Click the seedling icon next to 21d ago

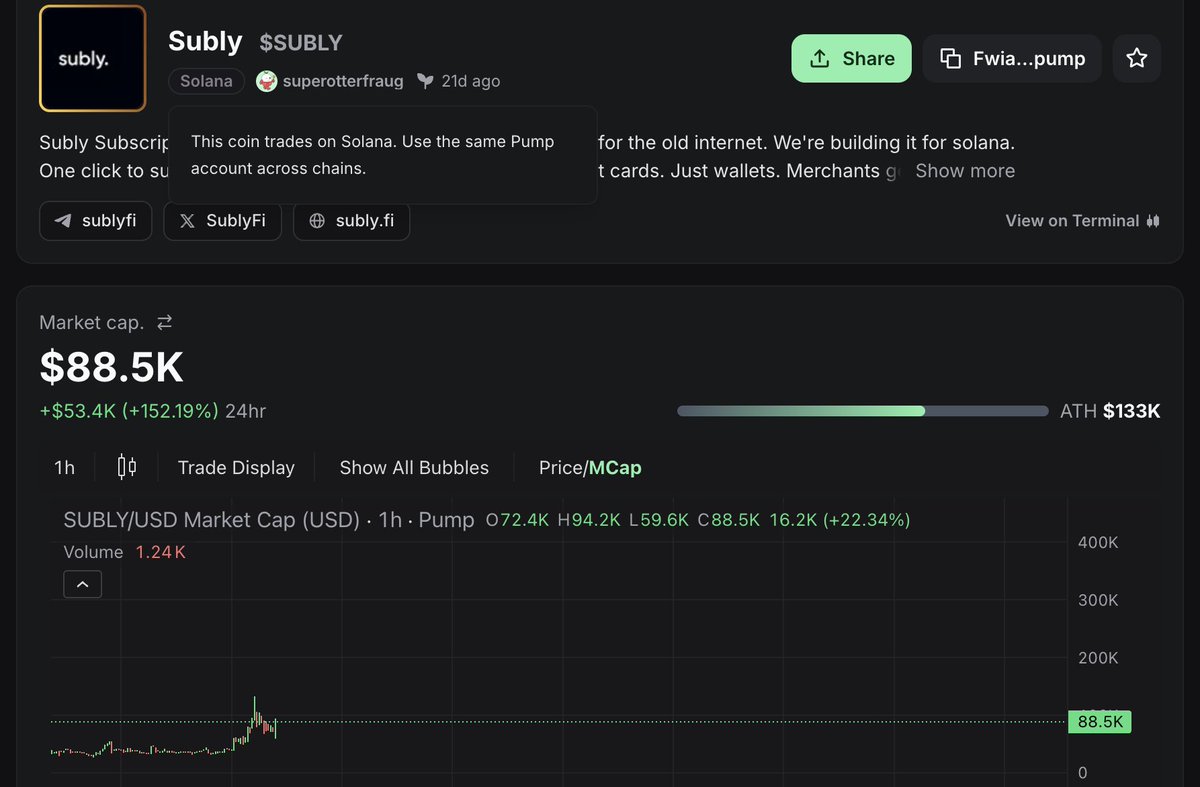click(x=425, y=81)
